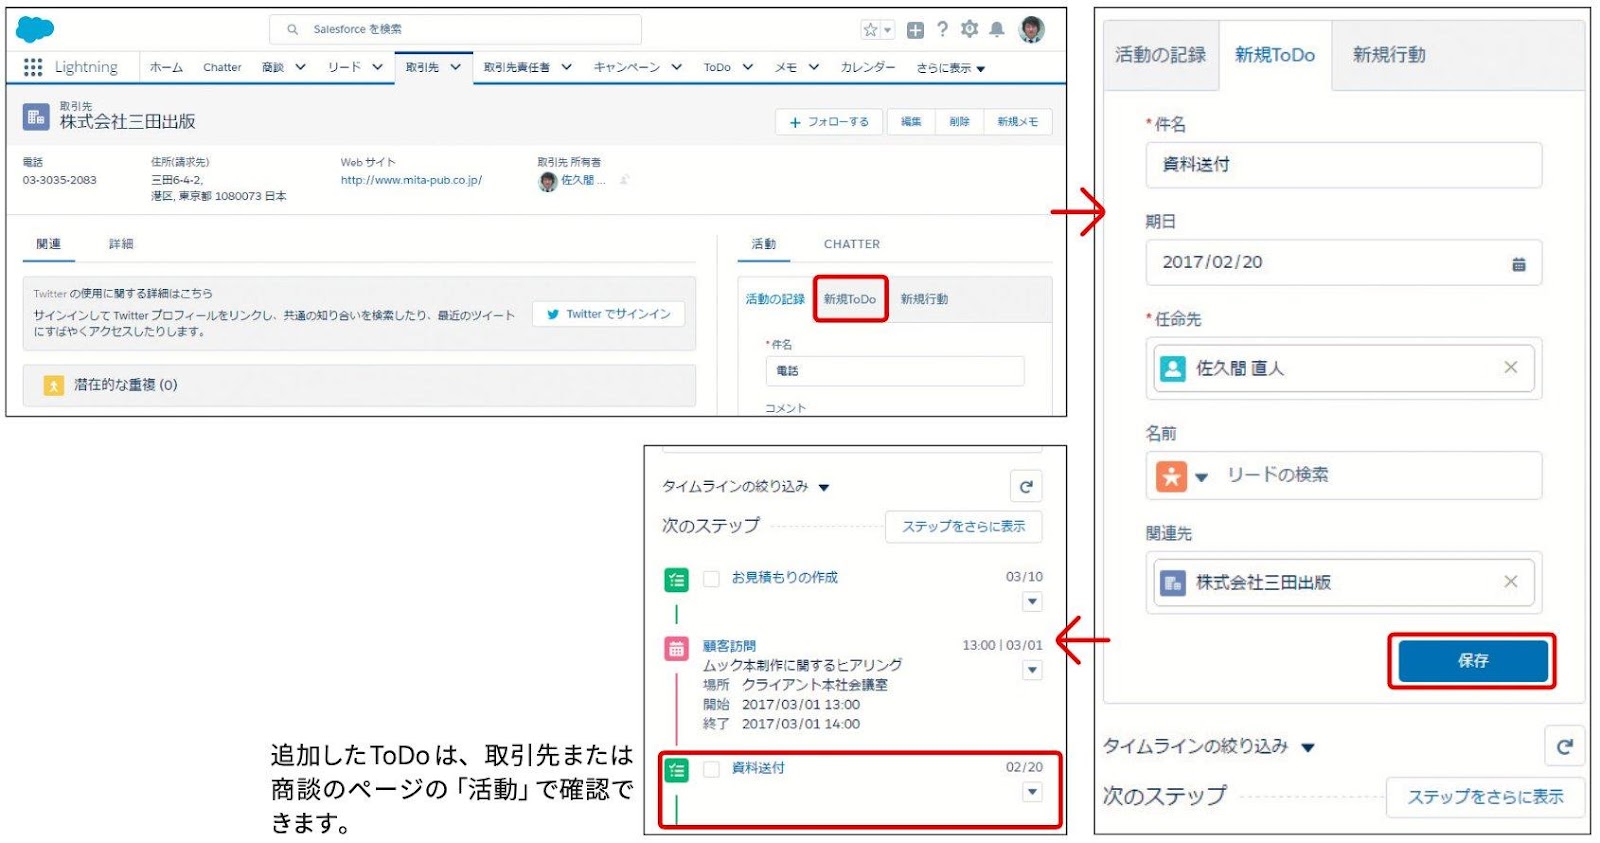Click the refresh icon in the timeline panel

tap(1026, 486)
